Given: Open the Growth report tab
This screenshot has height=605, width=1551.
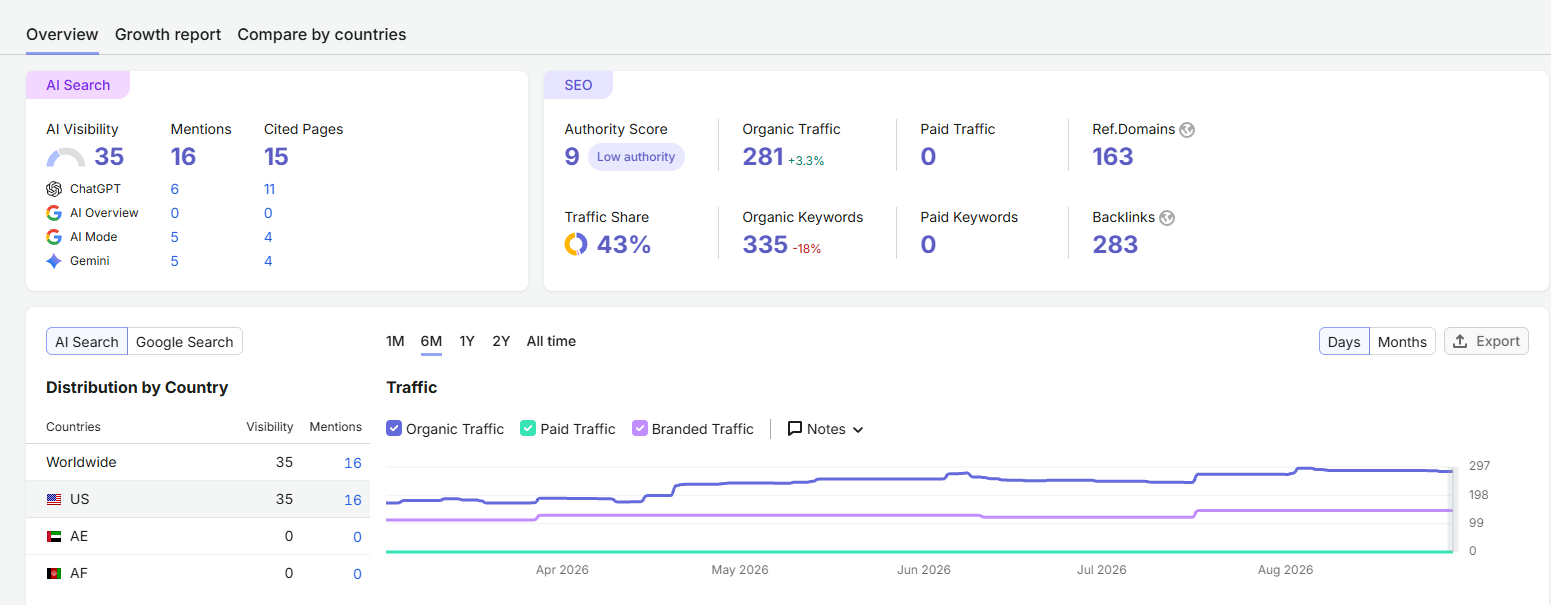Looking at the screenshot, I should pyautogui.click(x=168, y=34).
